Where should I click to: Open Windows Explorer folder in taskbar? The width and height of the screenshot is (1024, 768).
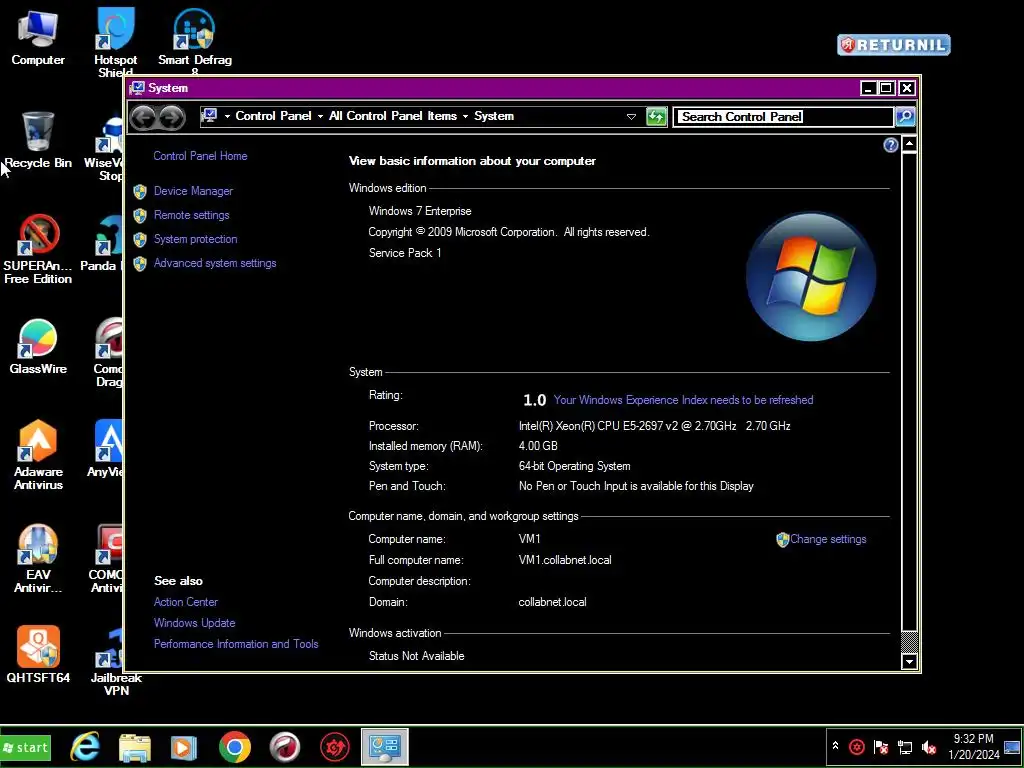pyautogui.click(x=135, y=747)
